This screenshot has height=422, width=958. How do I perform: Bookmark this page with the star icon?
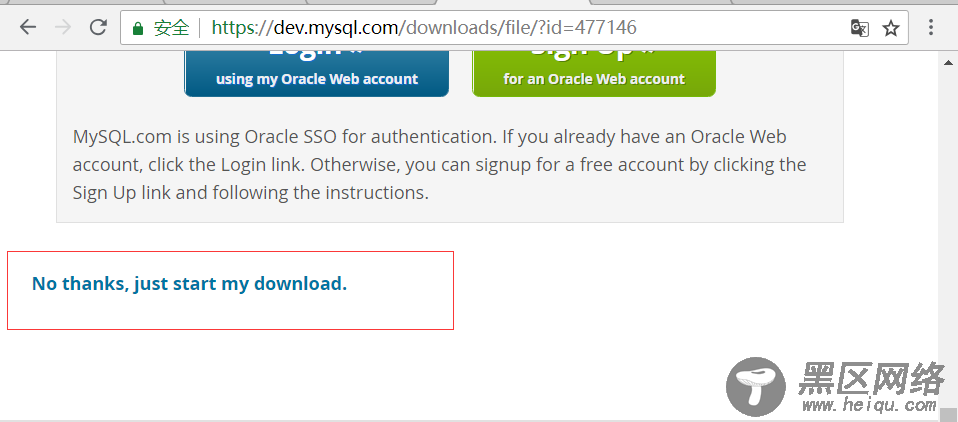click(x=891, y=27)
